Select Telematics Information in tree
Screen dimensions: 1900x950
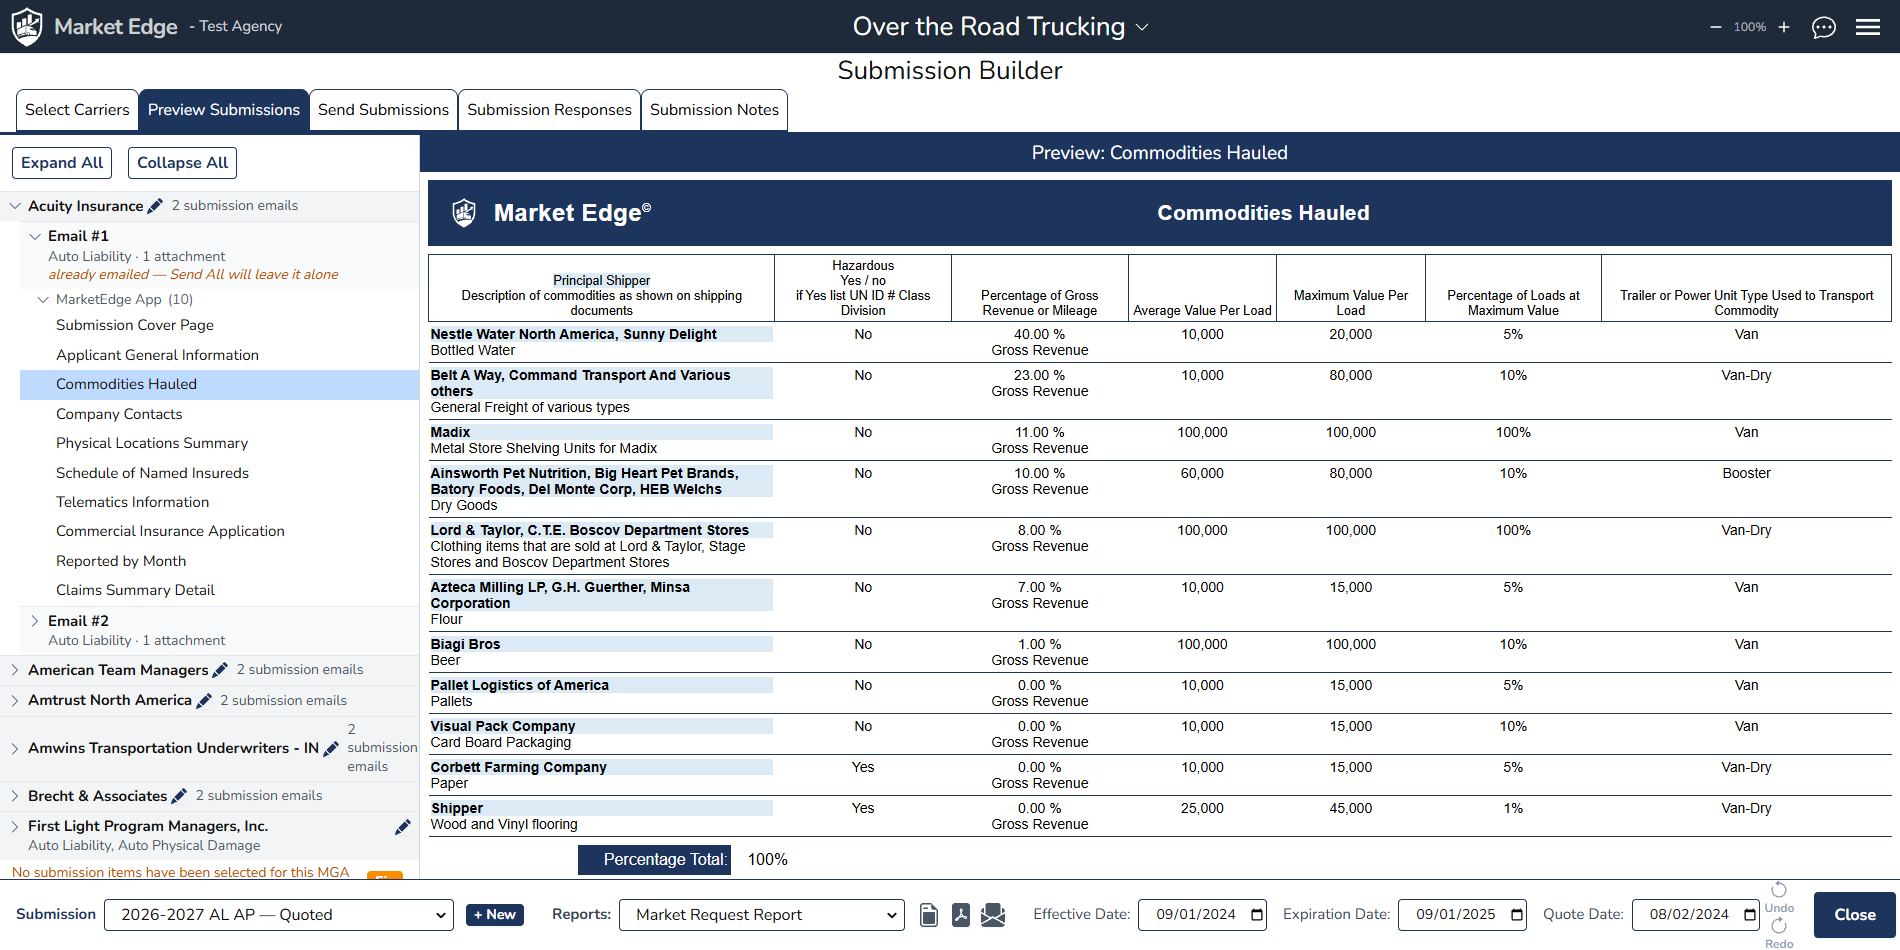tap(132, 503)
